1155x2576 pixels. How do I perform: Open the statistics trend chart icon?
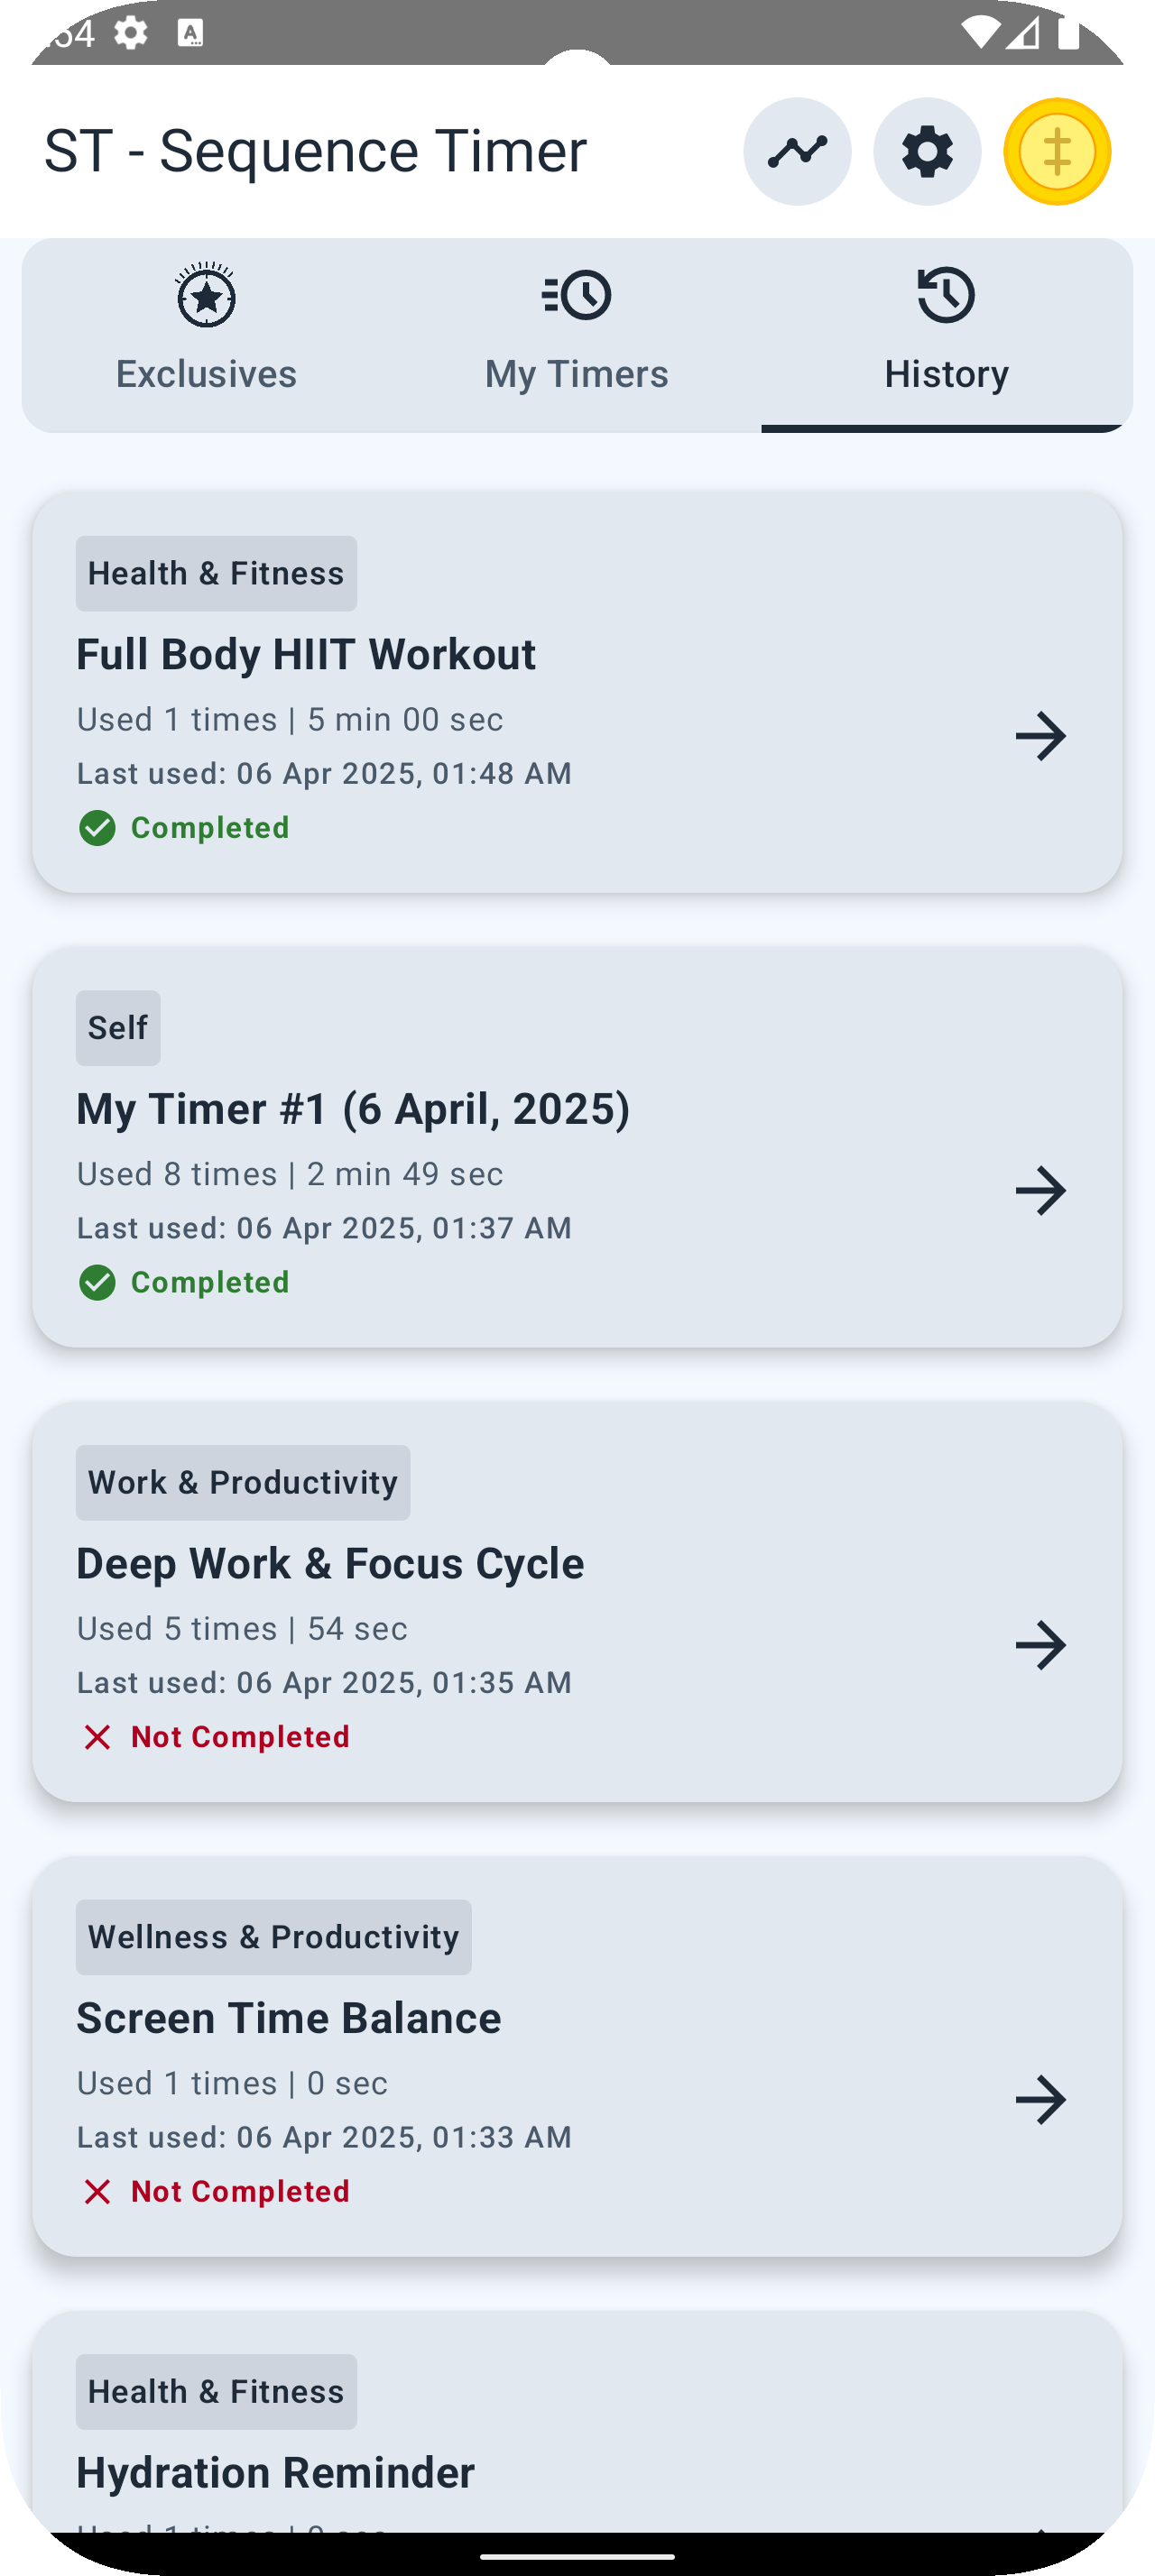(797, 152)
